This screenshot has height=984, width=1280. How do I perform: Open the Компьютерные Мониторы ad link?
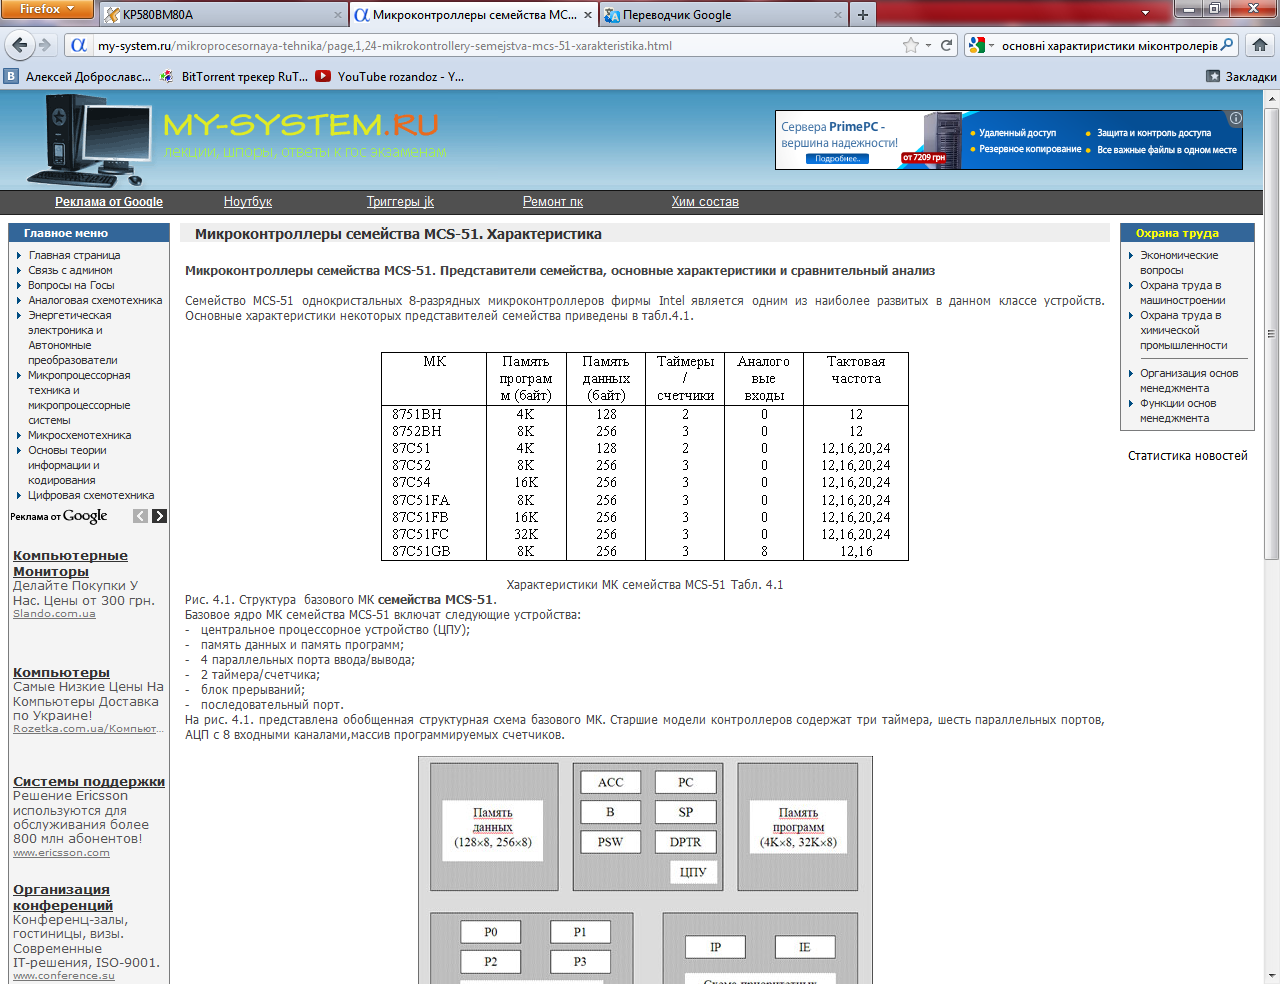coord(70,563)
